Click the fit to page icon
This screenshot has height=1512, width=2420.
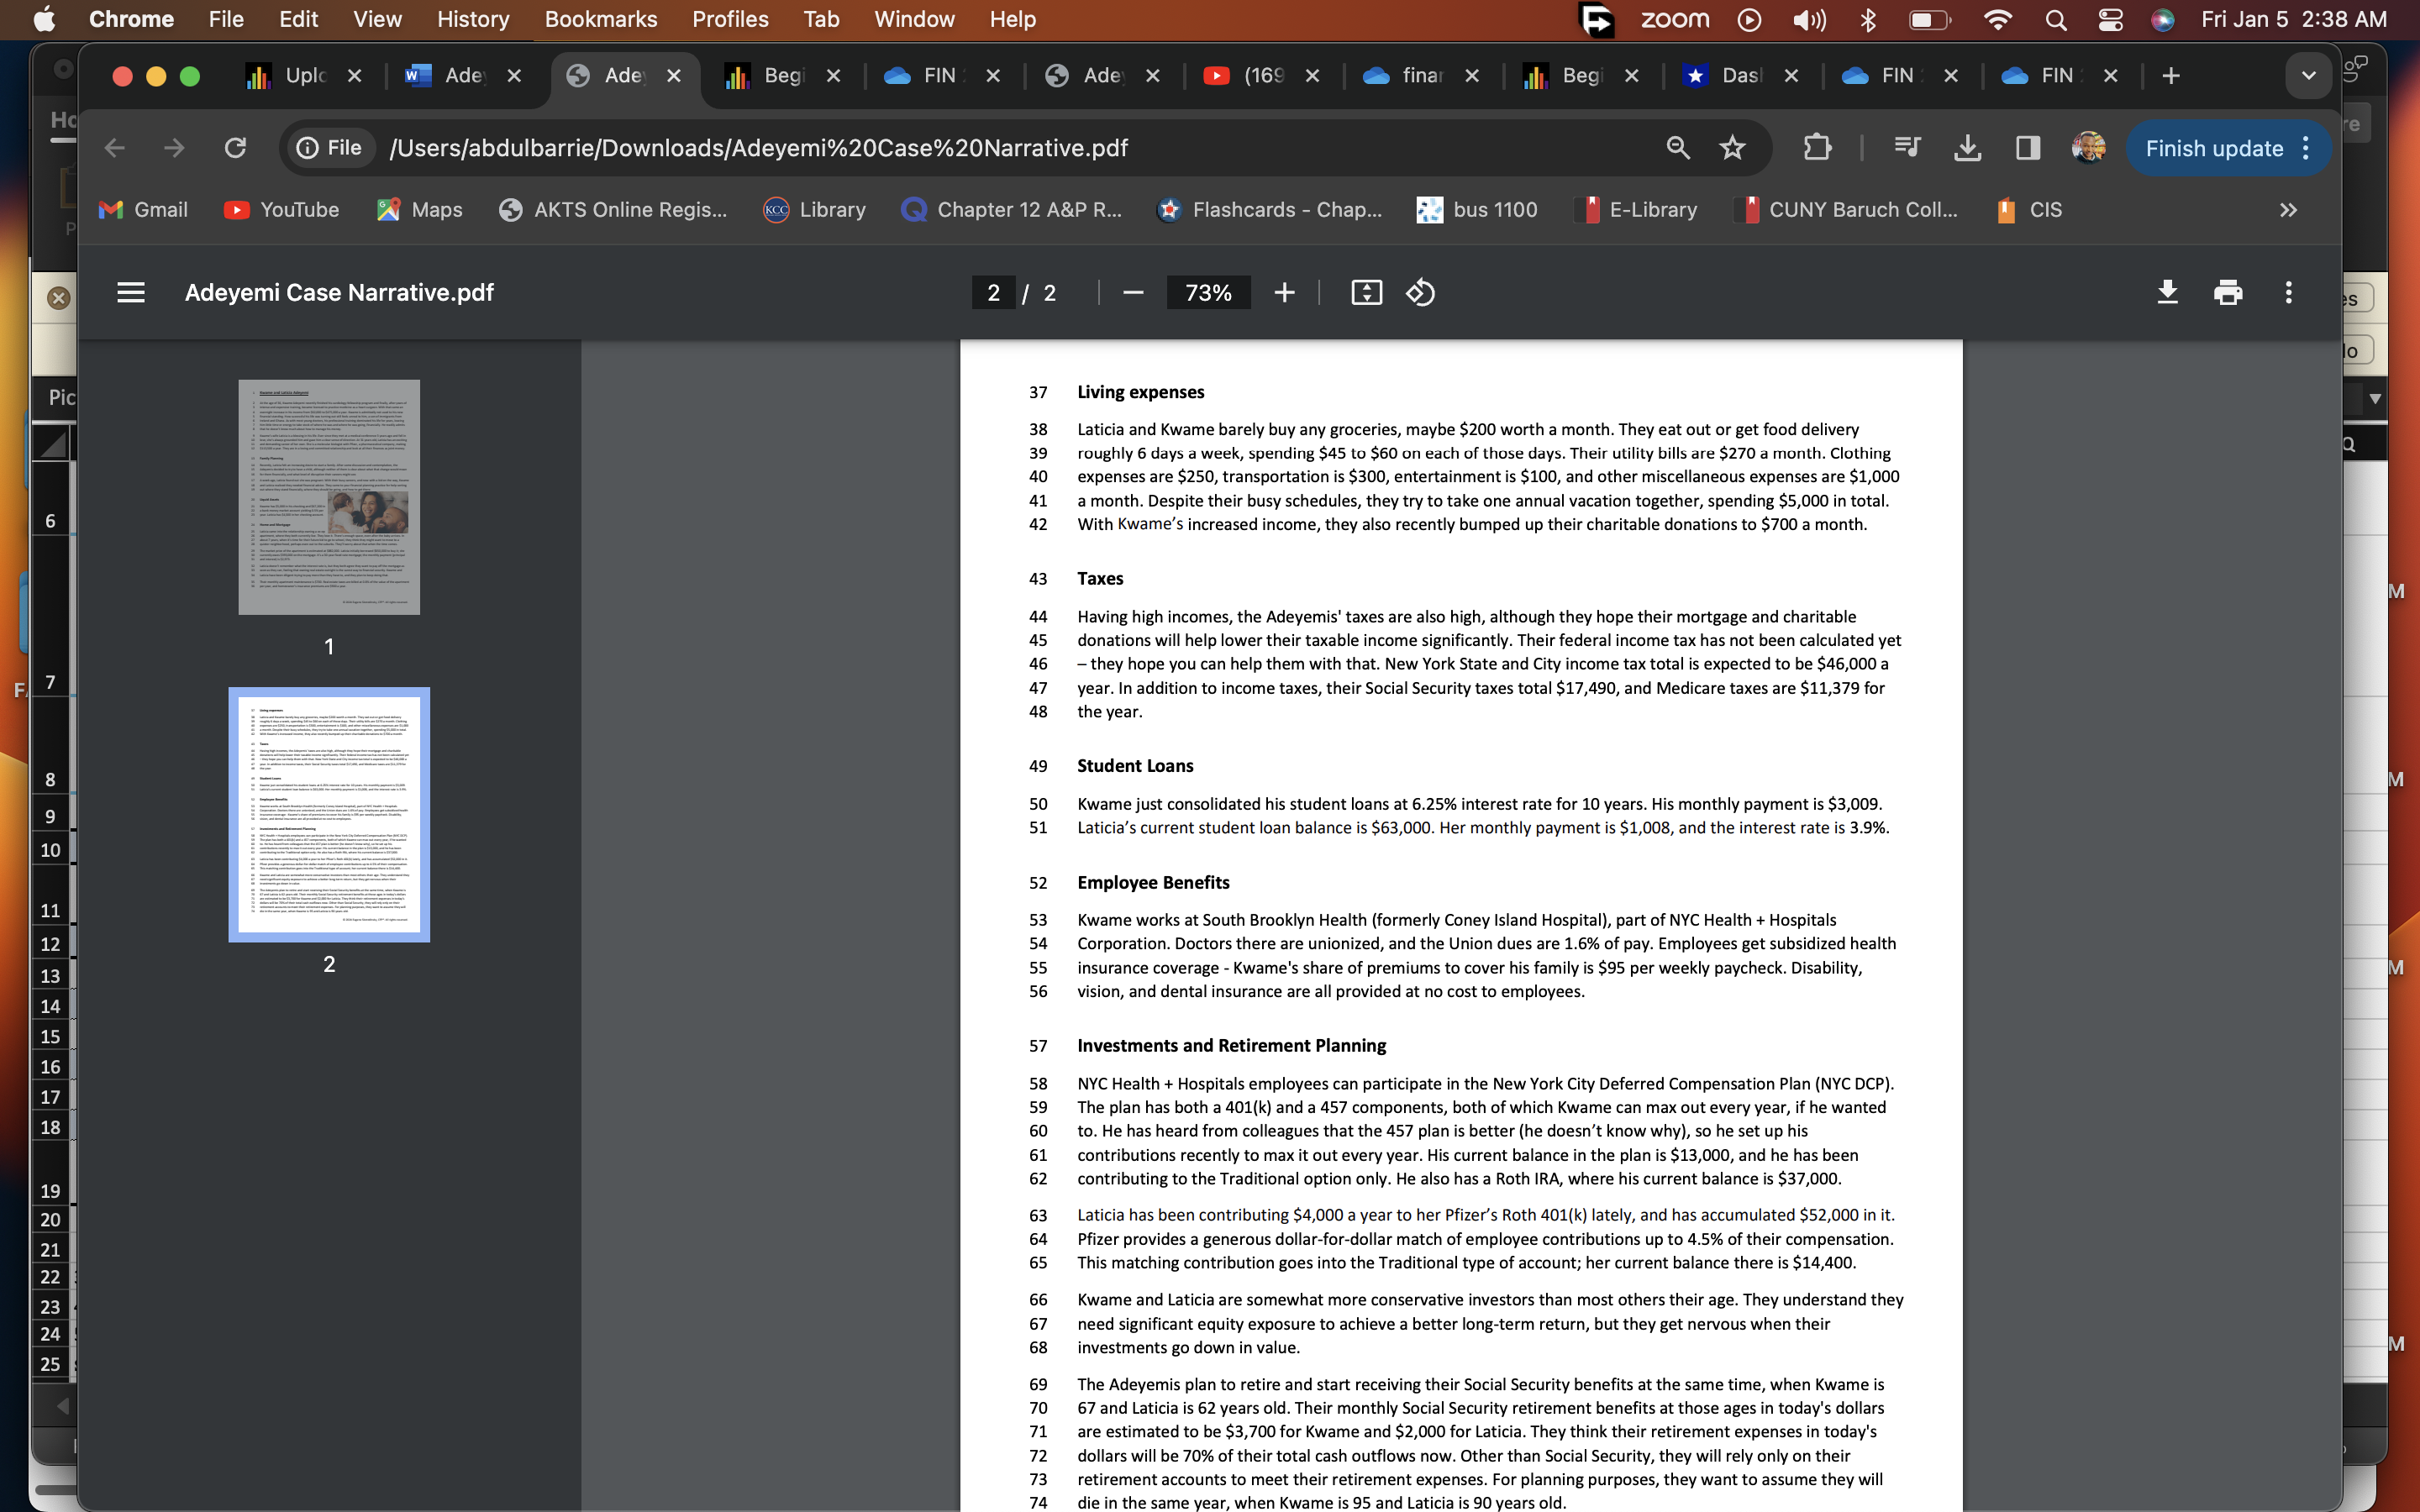1366,293
